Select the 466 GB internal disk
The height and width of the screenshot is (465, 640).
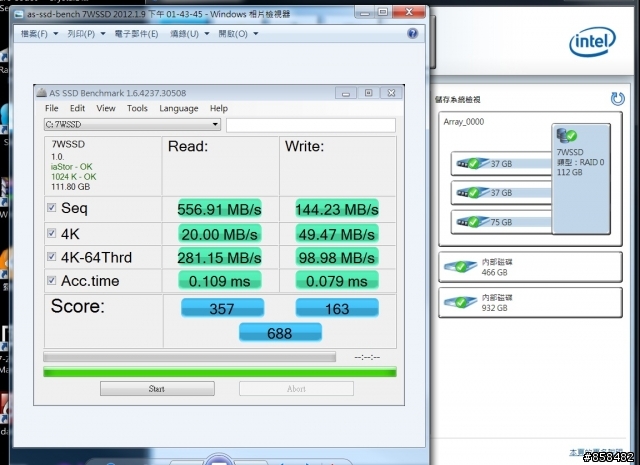[x=530, y=267]
